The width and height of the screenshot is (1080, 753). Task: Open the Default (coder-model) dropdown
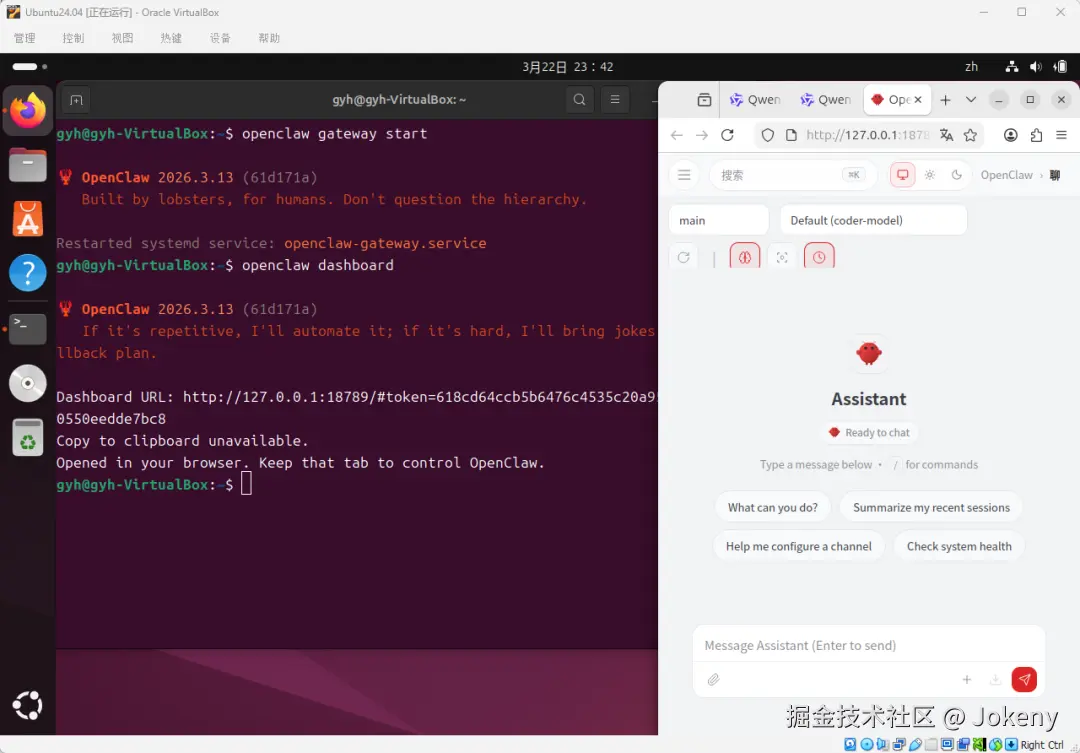tap(873, 220)
